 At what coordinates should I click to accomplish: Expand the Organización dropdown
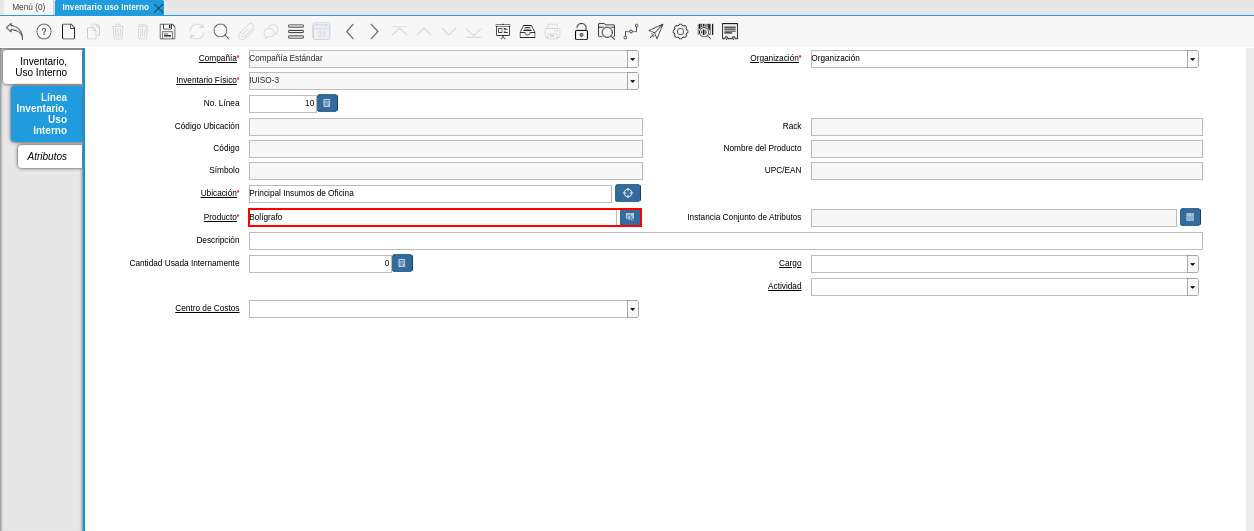tap(1193, 59)
